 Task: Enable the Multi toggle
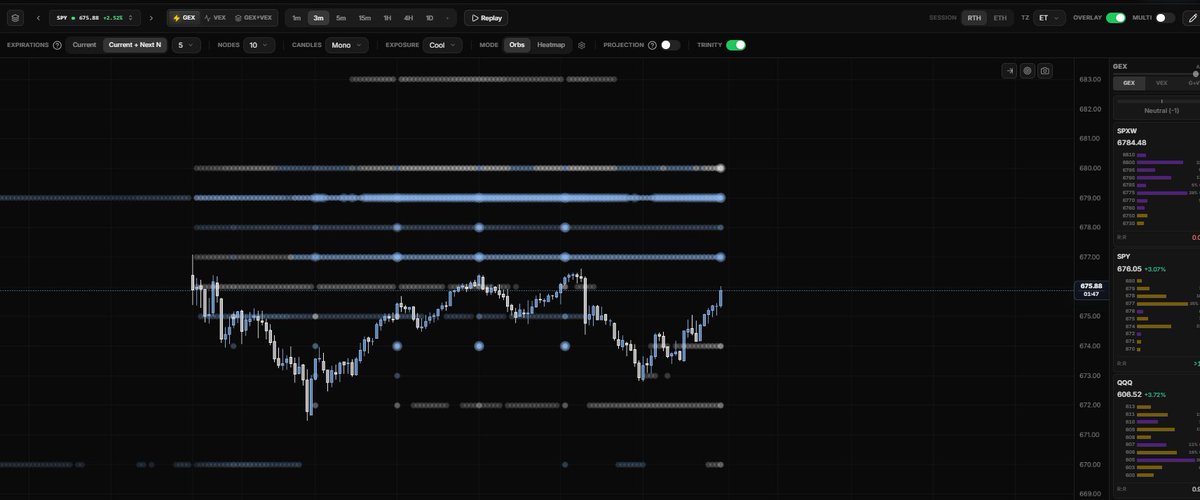pos(1165,18)
